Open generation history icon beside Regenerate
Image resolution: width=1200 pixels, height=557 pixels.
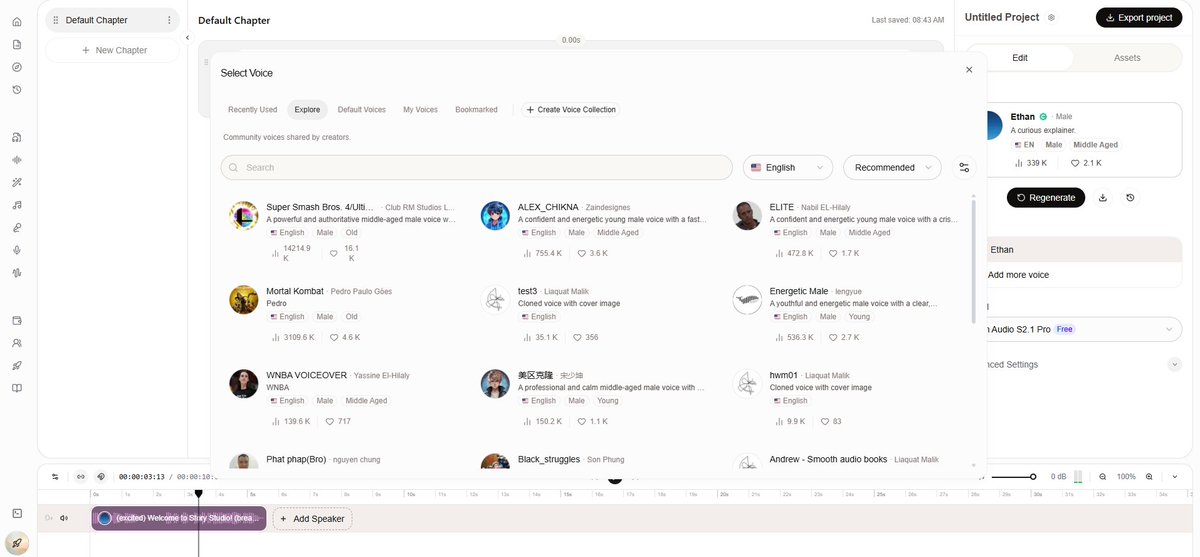pos(1130,198)
